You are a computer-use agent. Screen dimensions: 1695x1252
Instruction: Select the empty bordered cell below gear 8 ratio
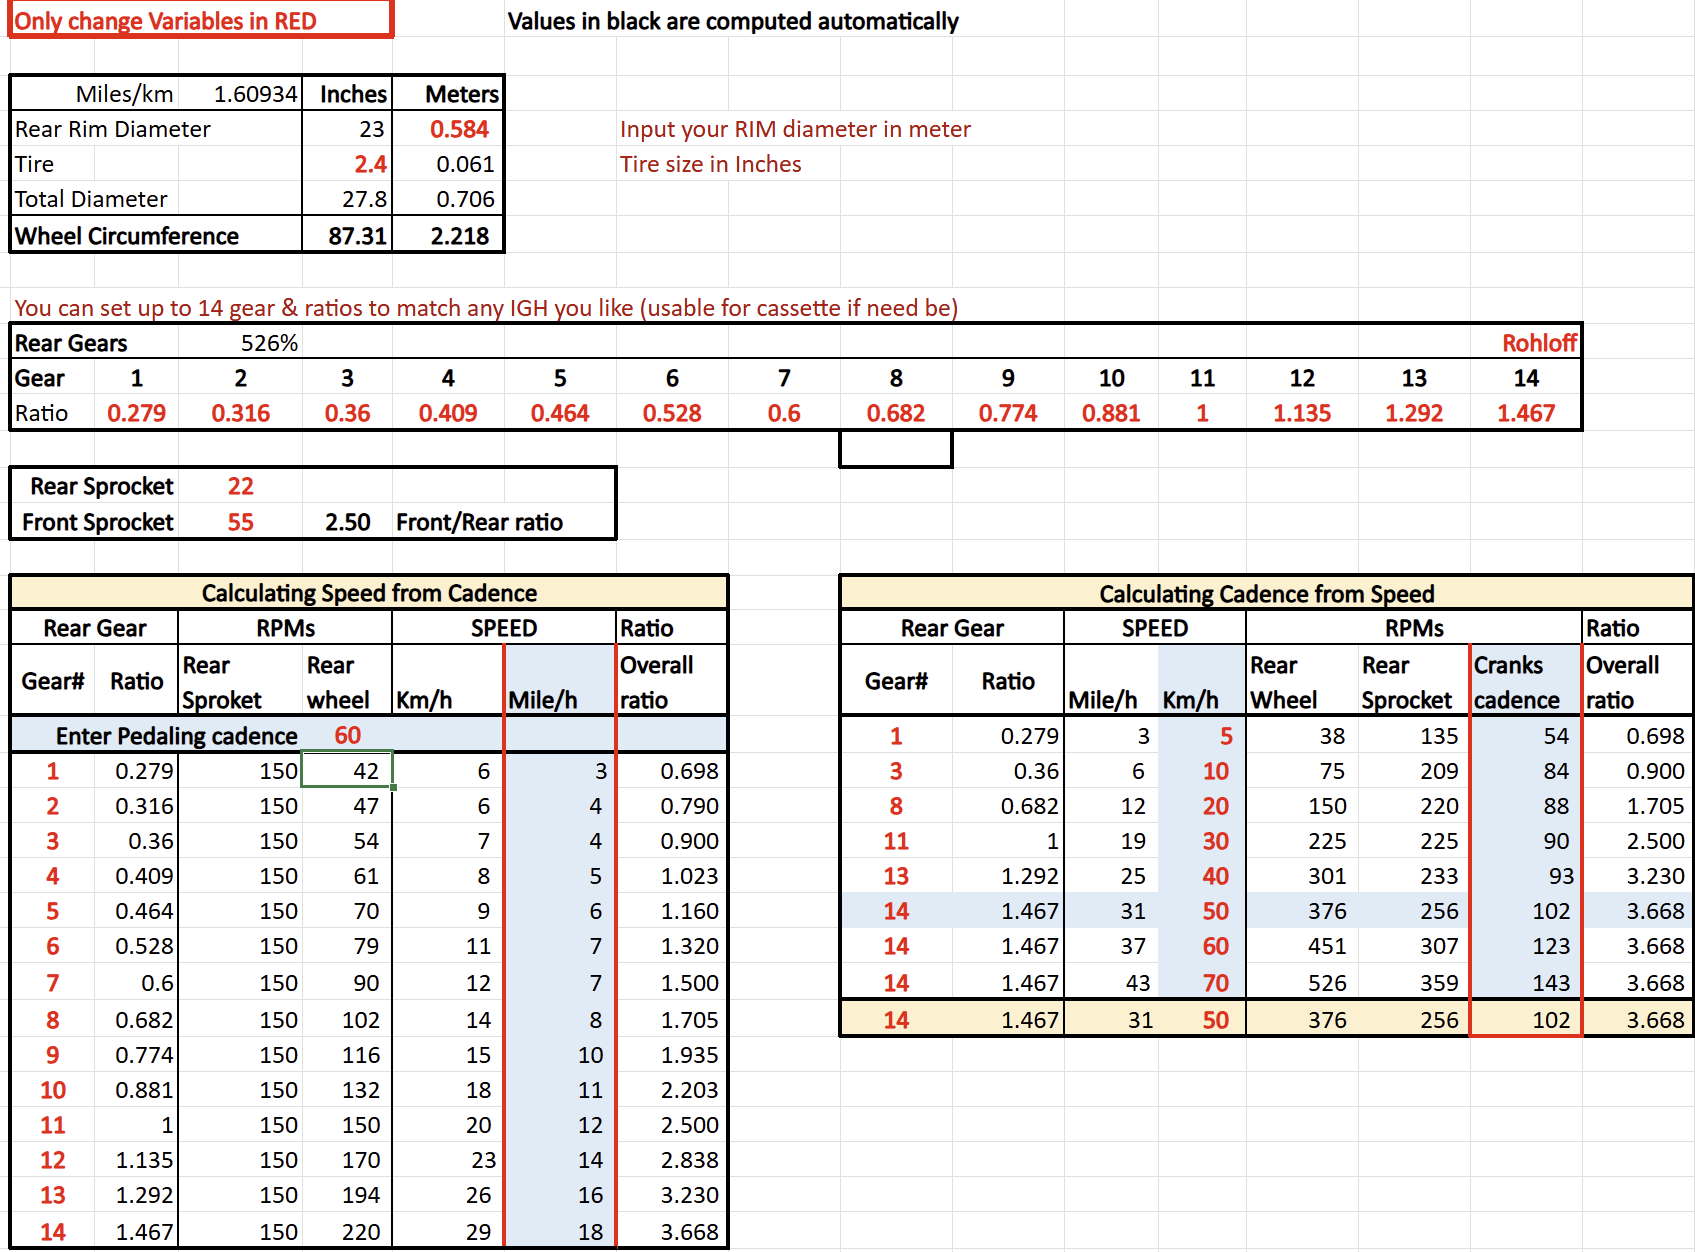pyautogui.click(x=895, y=449)
